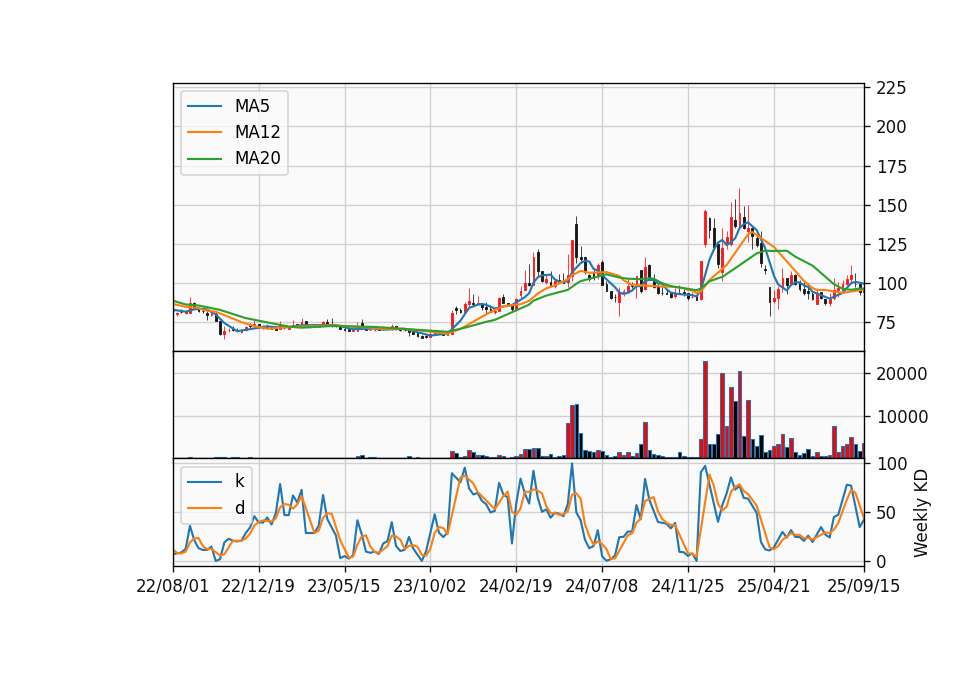Click the 23/05/15 date tick label
The height and width of the screenshot is (690, 960).
343,586
